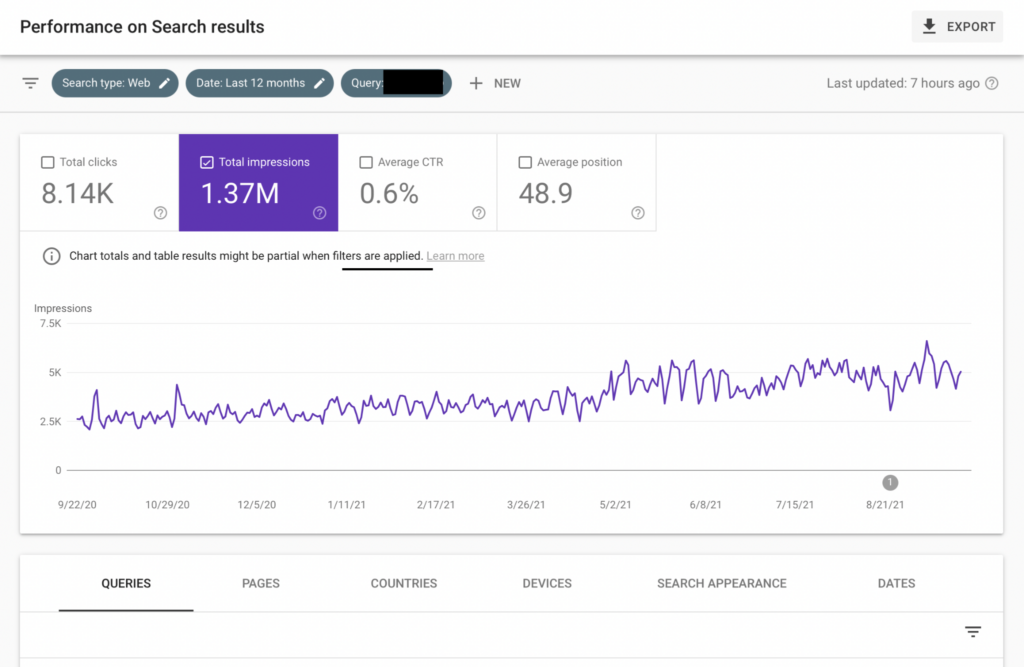Click the info icon beside chart totals notice

52,256
